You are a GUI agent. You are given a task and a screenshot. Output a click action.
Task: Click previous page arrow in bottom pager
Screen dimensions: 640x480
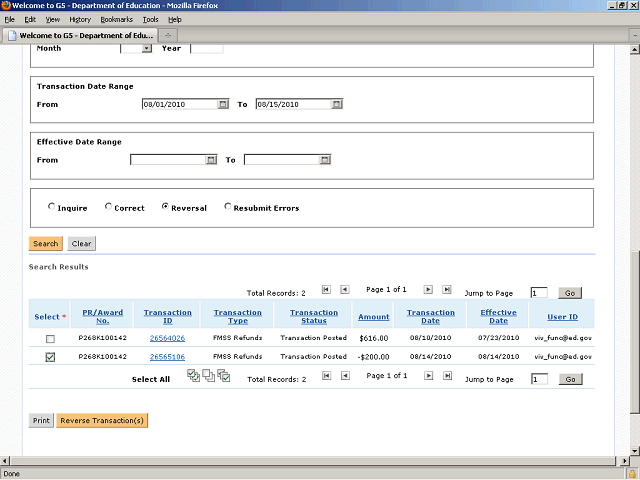tap(345, 377)
